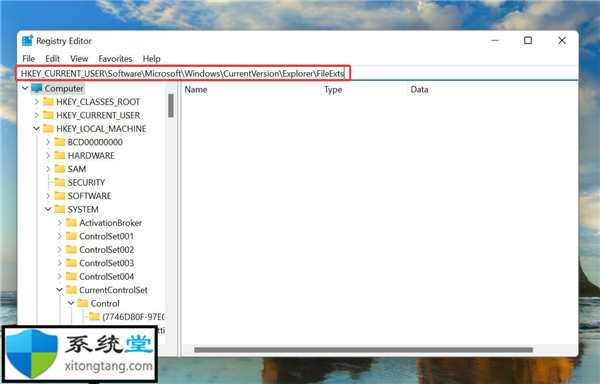Select the ControlSet002 key

pyautogui.click(x=106, y=249)
